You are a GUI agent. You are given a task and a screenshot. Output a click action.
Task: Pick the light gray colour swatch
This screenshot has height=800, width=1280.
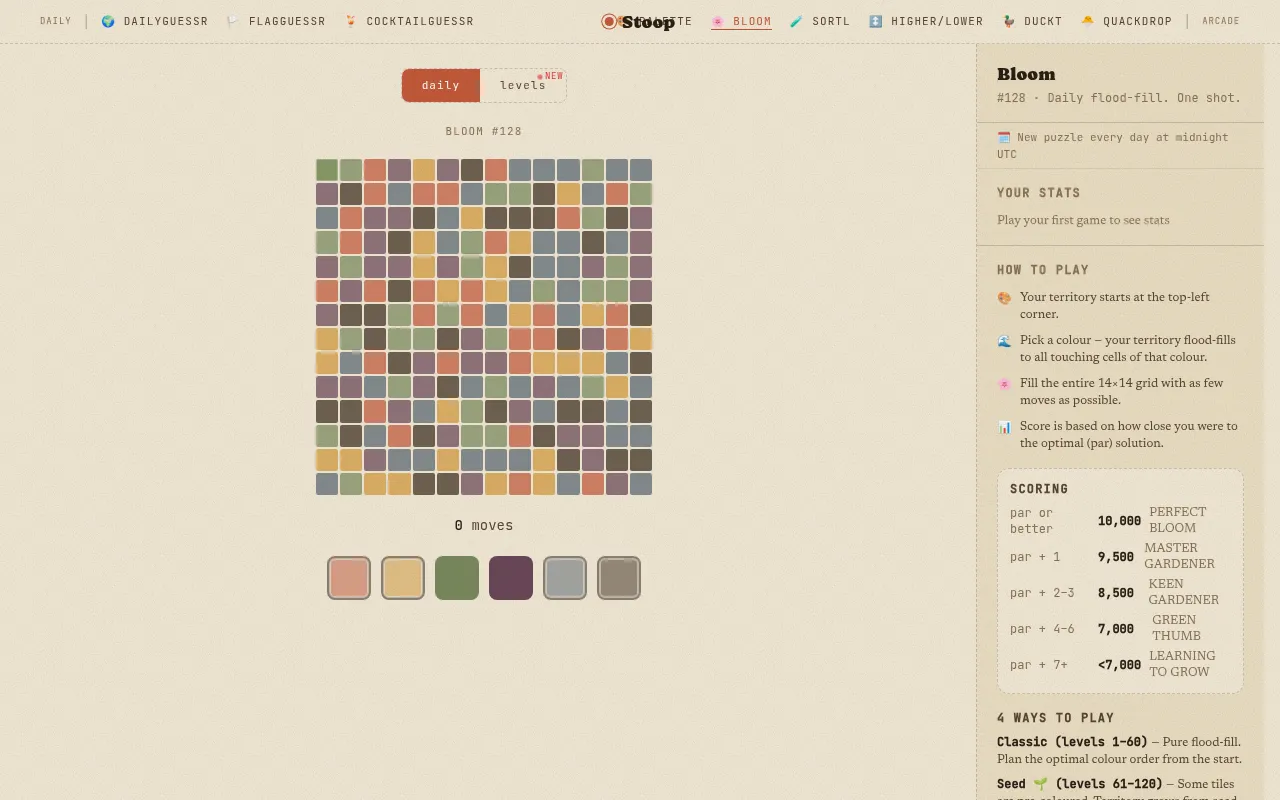[565, 578]
